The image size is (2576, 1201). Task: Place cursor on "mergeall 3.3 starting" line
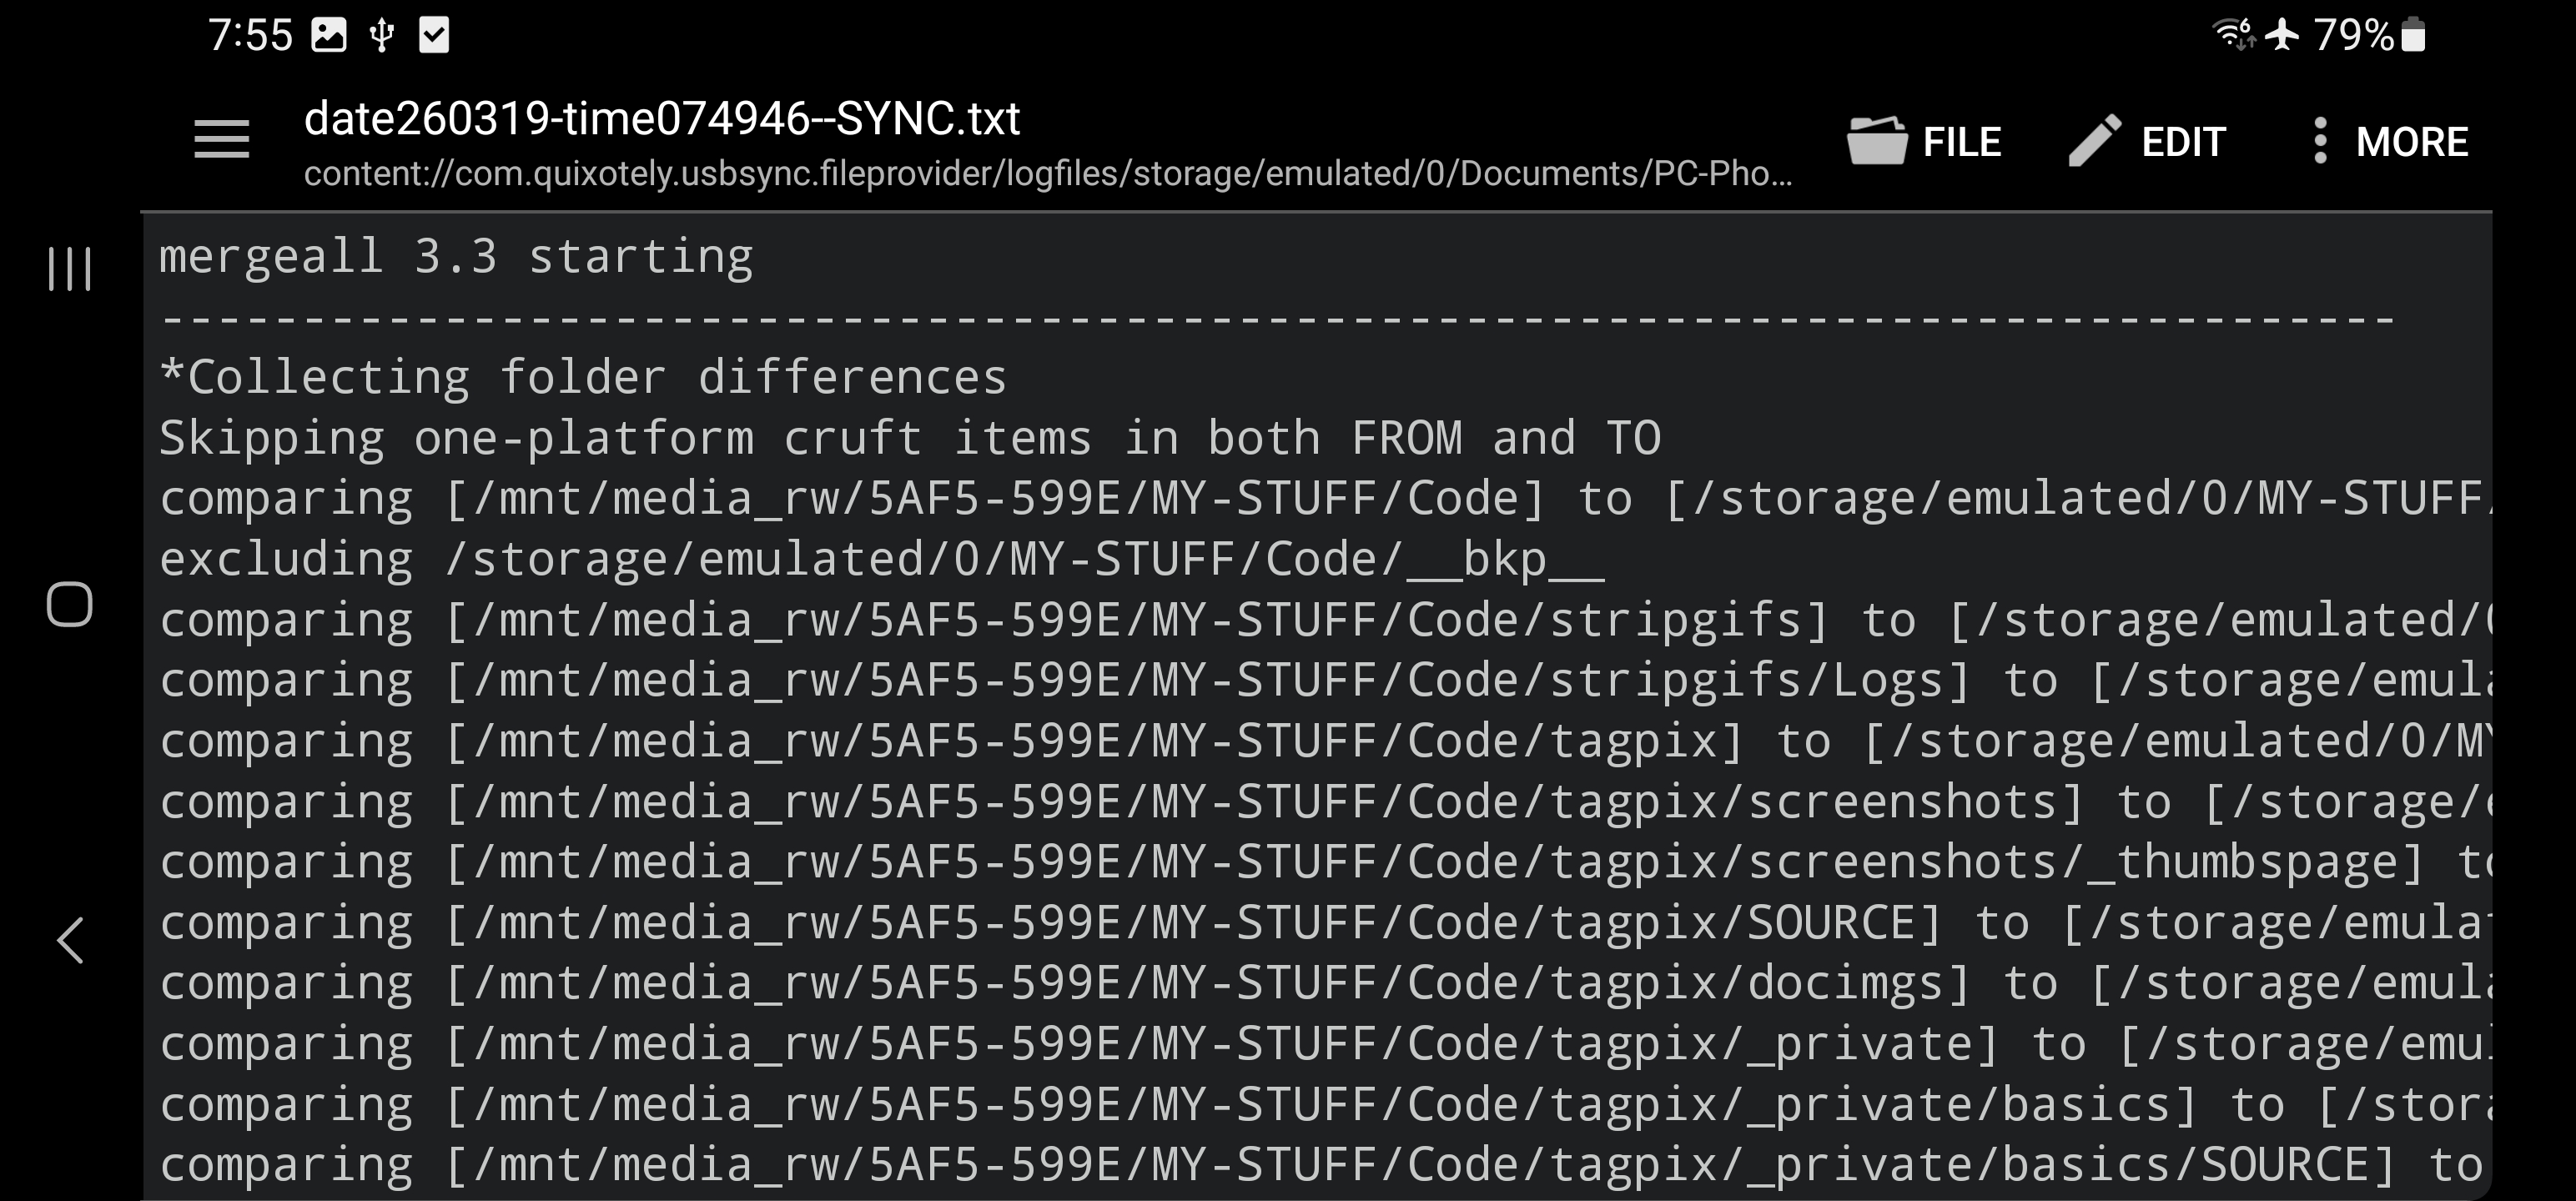[x=456, y=257]
